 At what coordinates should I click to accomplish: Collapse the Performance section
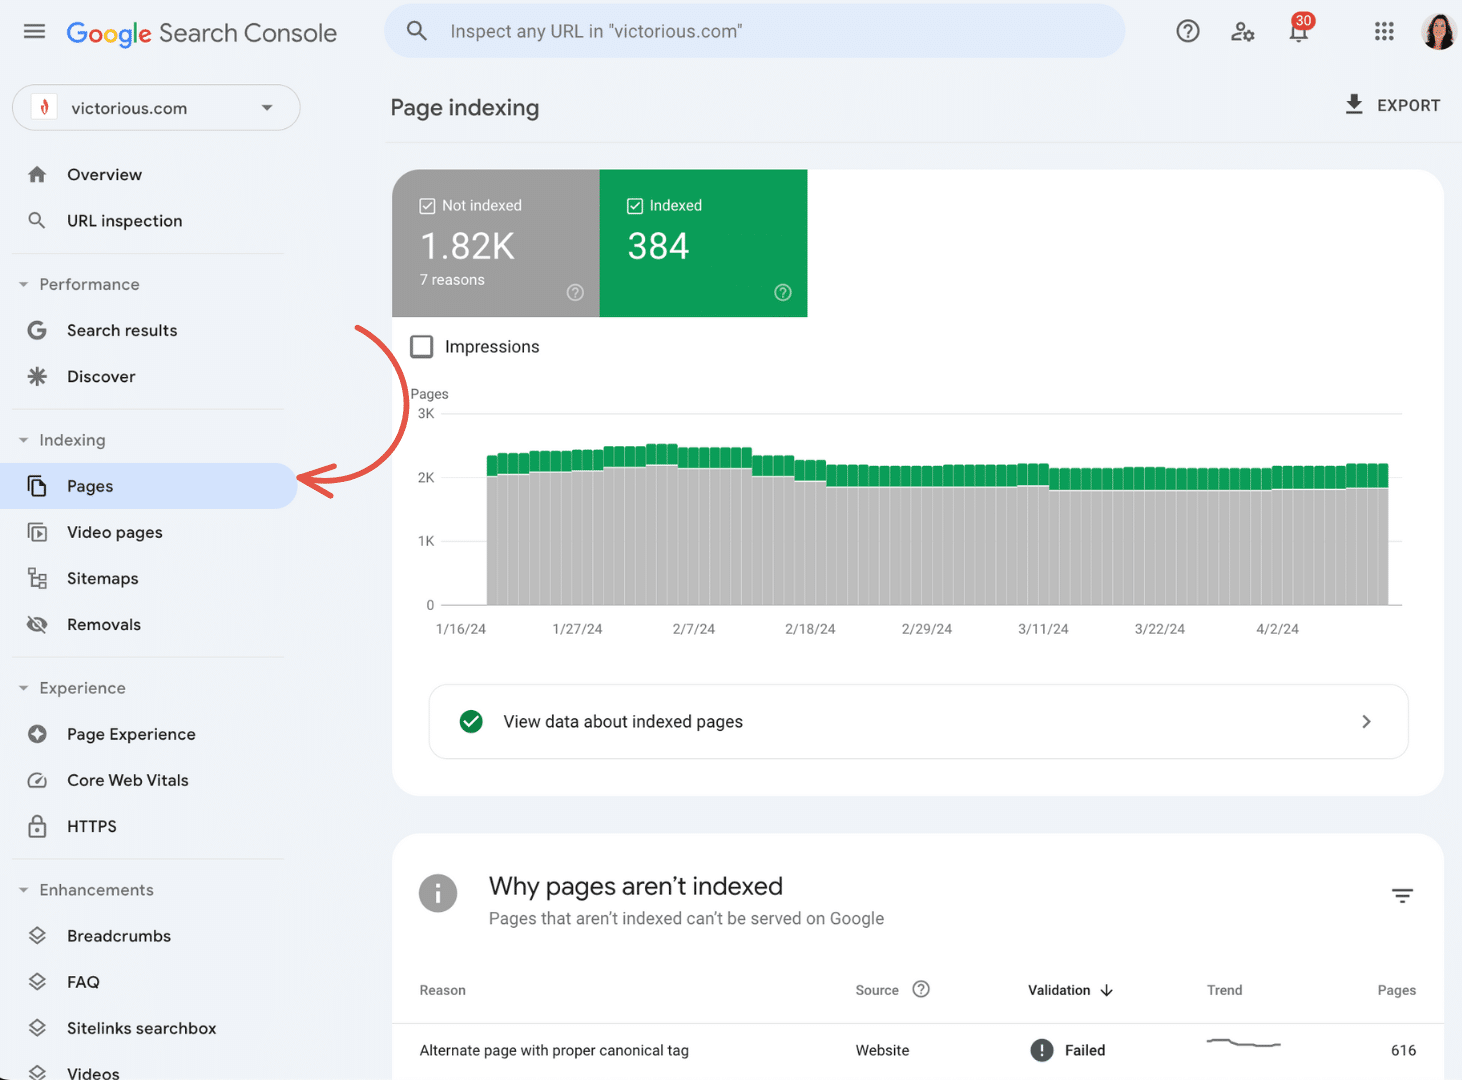23,284
